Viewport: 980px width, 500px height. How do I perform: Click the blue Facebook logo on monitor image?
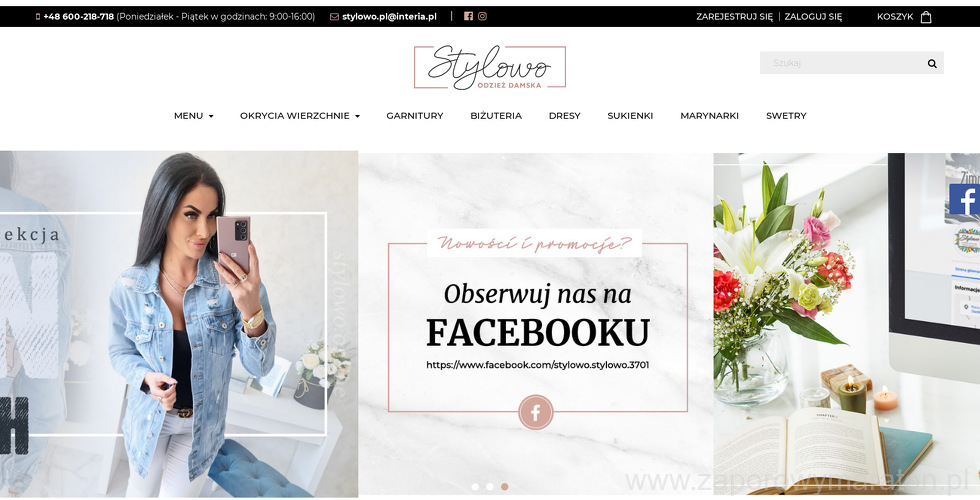click(964, 200)
